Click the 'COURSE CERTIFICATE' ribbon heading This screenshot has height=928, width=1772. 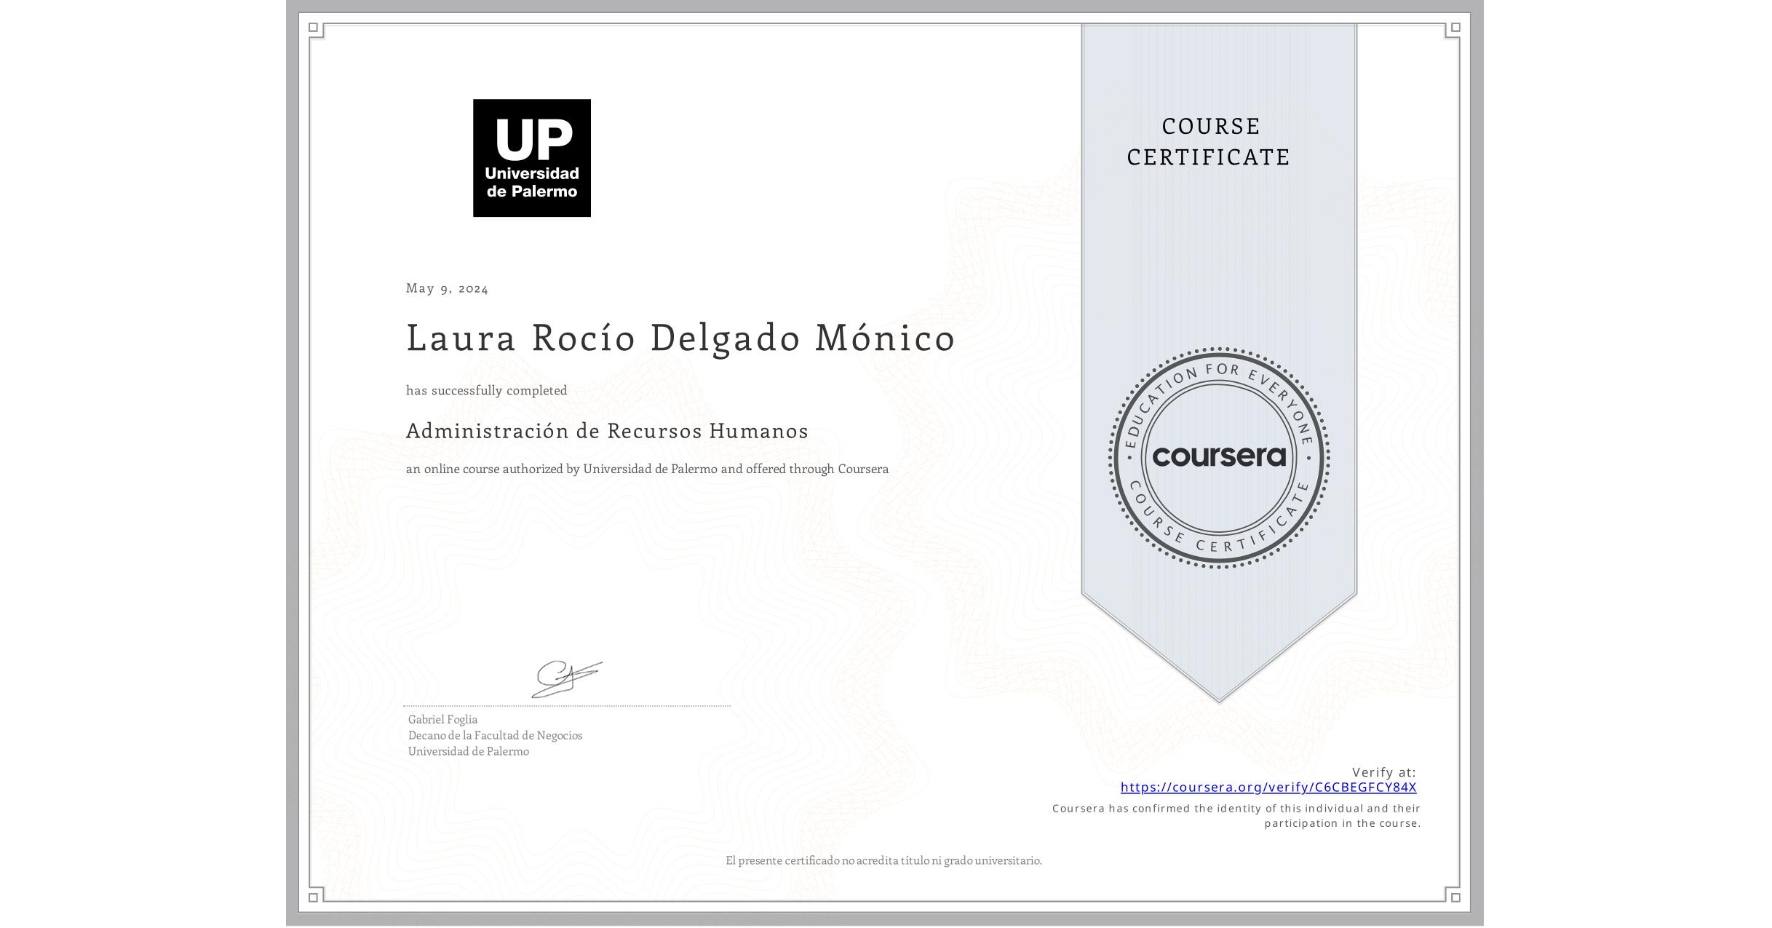coord(1209,141)
